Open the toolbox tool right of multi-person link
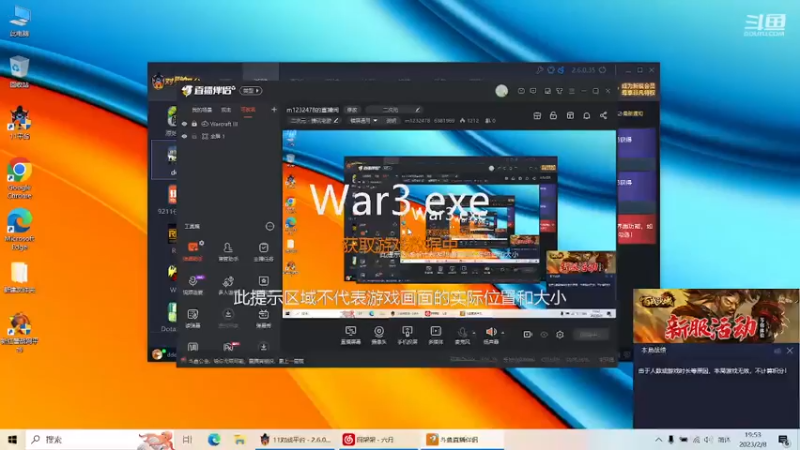 (x=263, y=282)
